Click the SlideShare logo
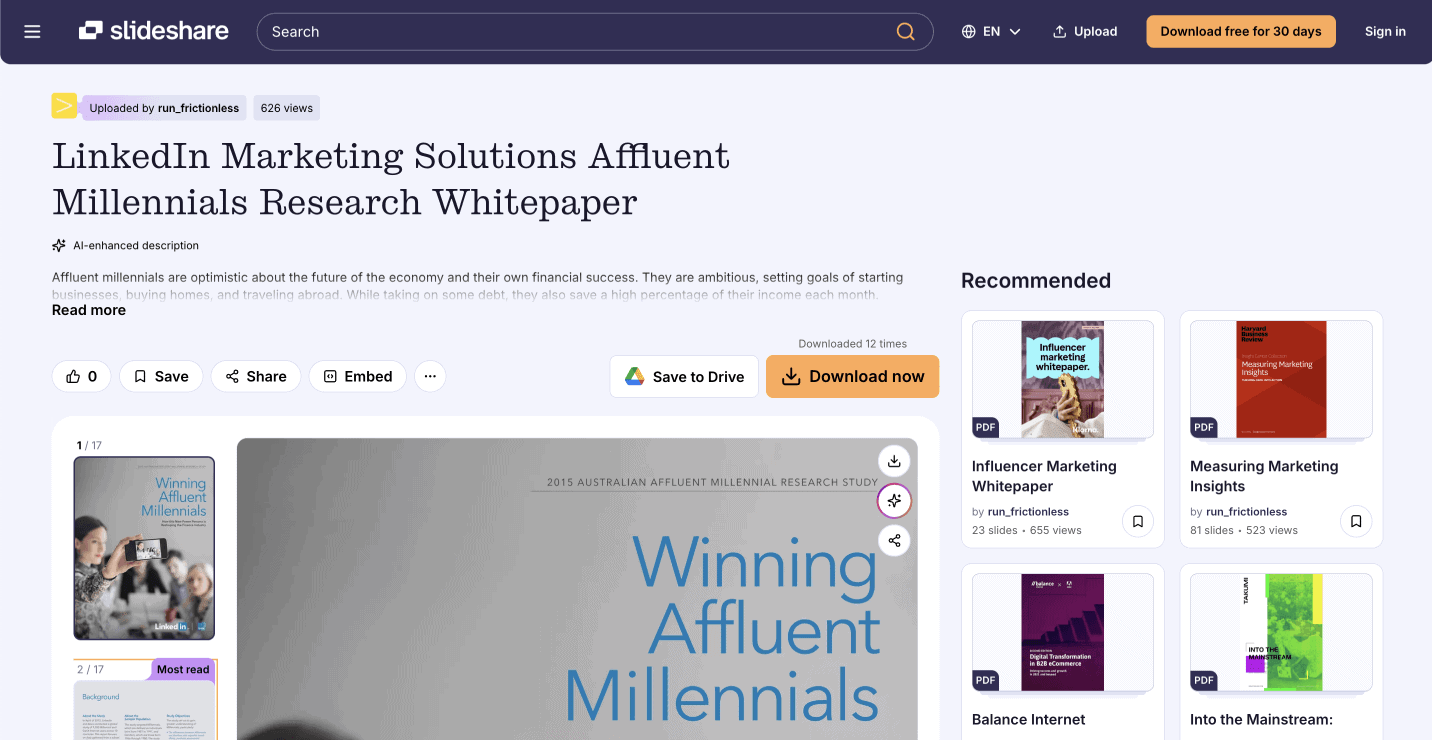The image size is (1432, 740). click(x=154, y=31)
